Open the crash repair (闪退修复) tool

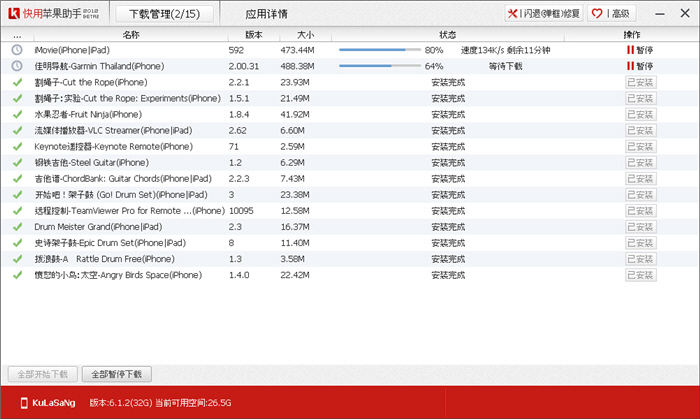click(x=544, y=13)
